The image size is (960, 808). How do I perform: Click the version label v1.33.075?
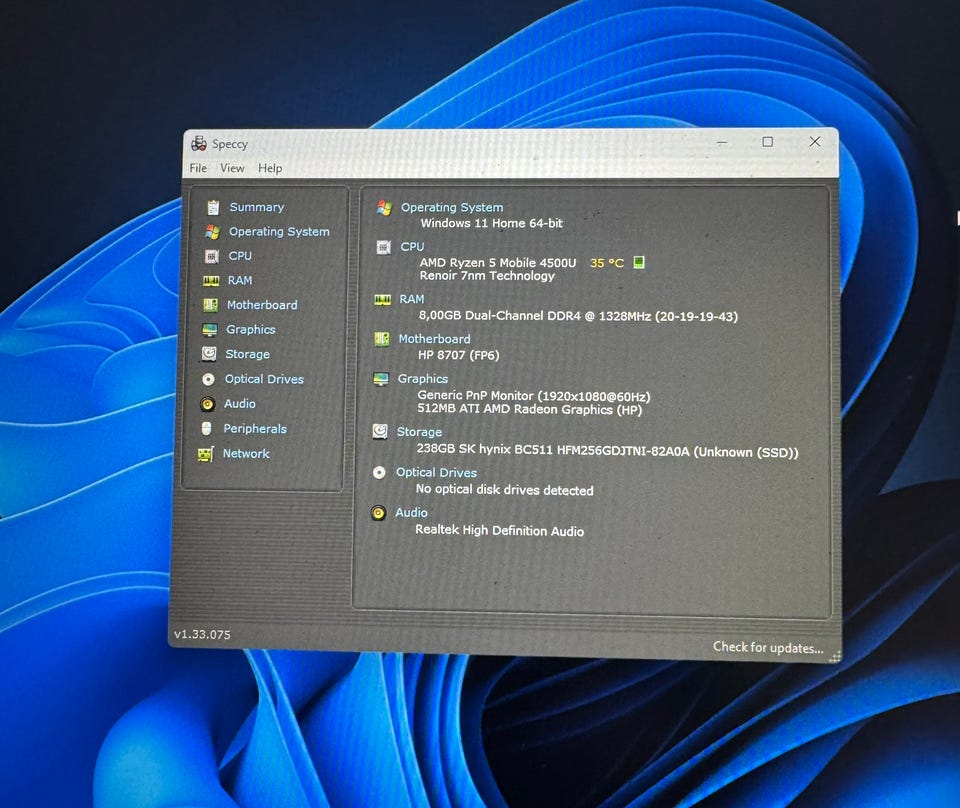pos(203,635)
